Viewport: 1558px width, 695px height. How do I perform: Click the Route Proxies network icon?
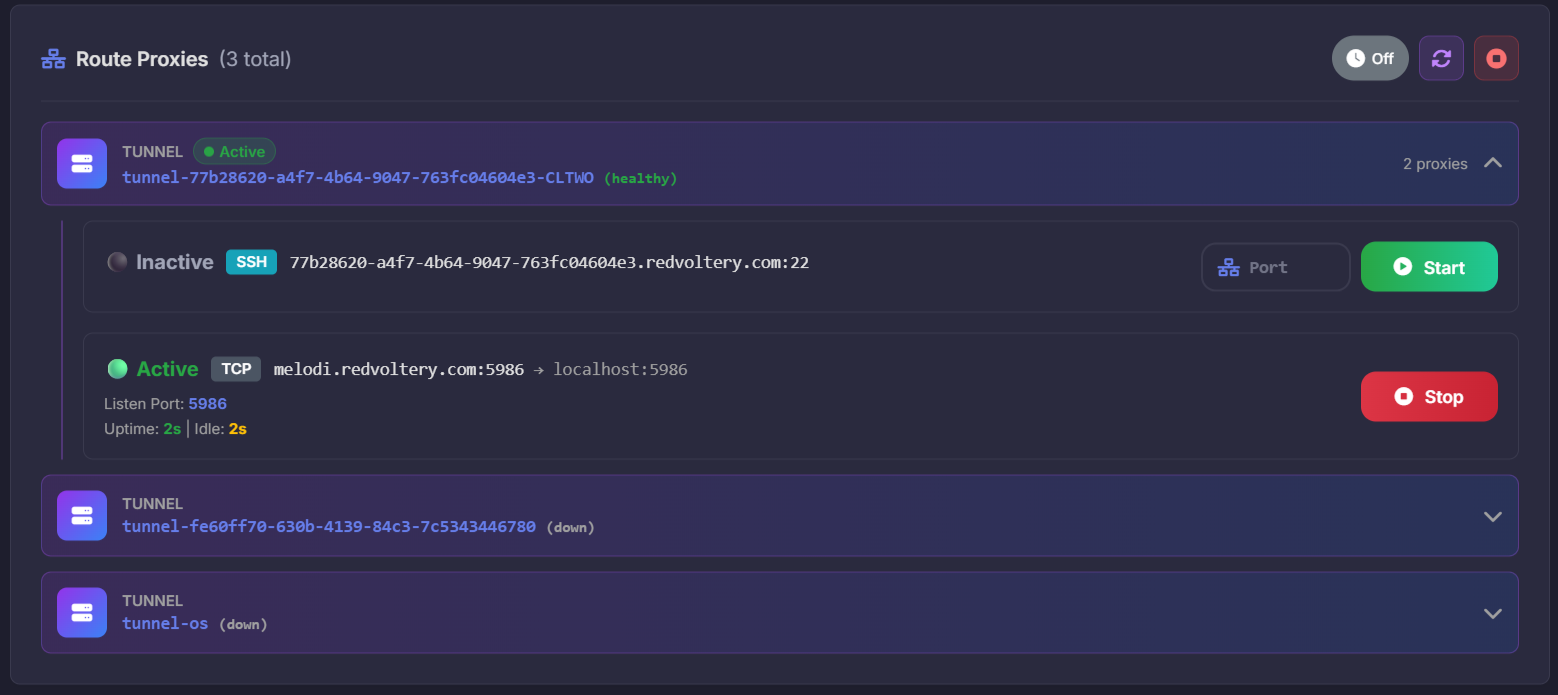point(53,59)
